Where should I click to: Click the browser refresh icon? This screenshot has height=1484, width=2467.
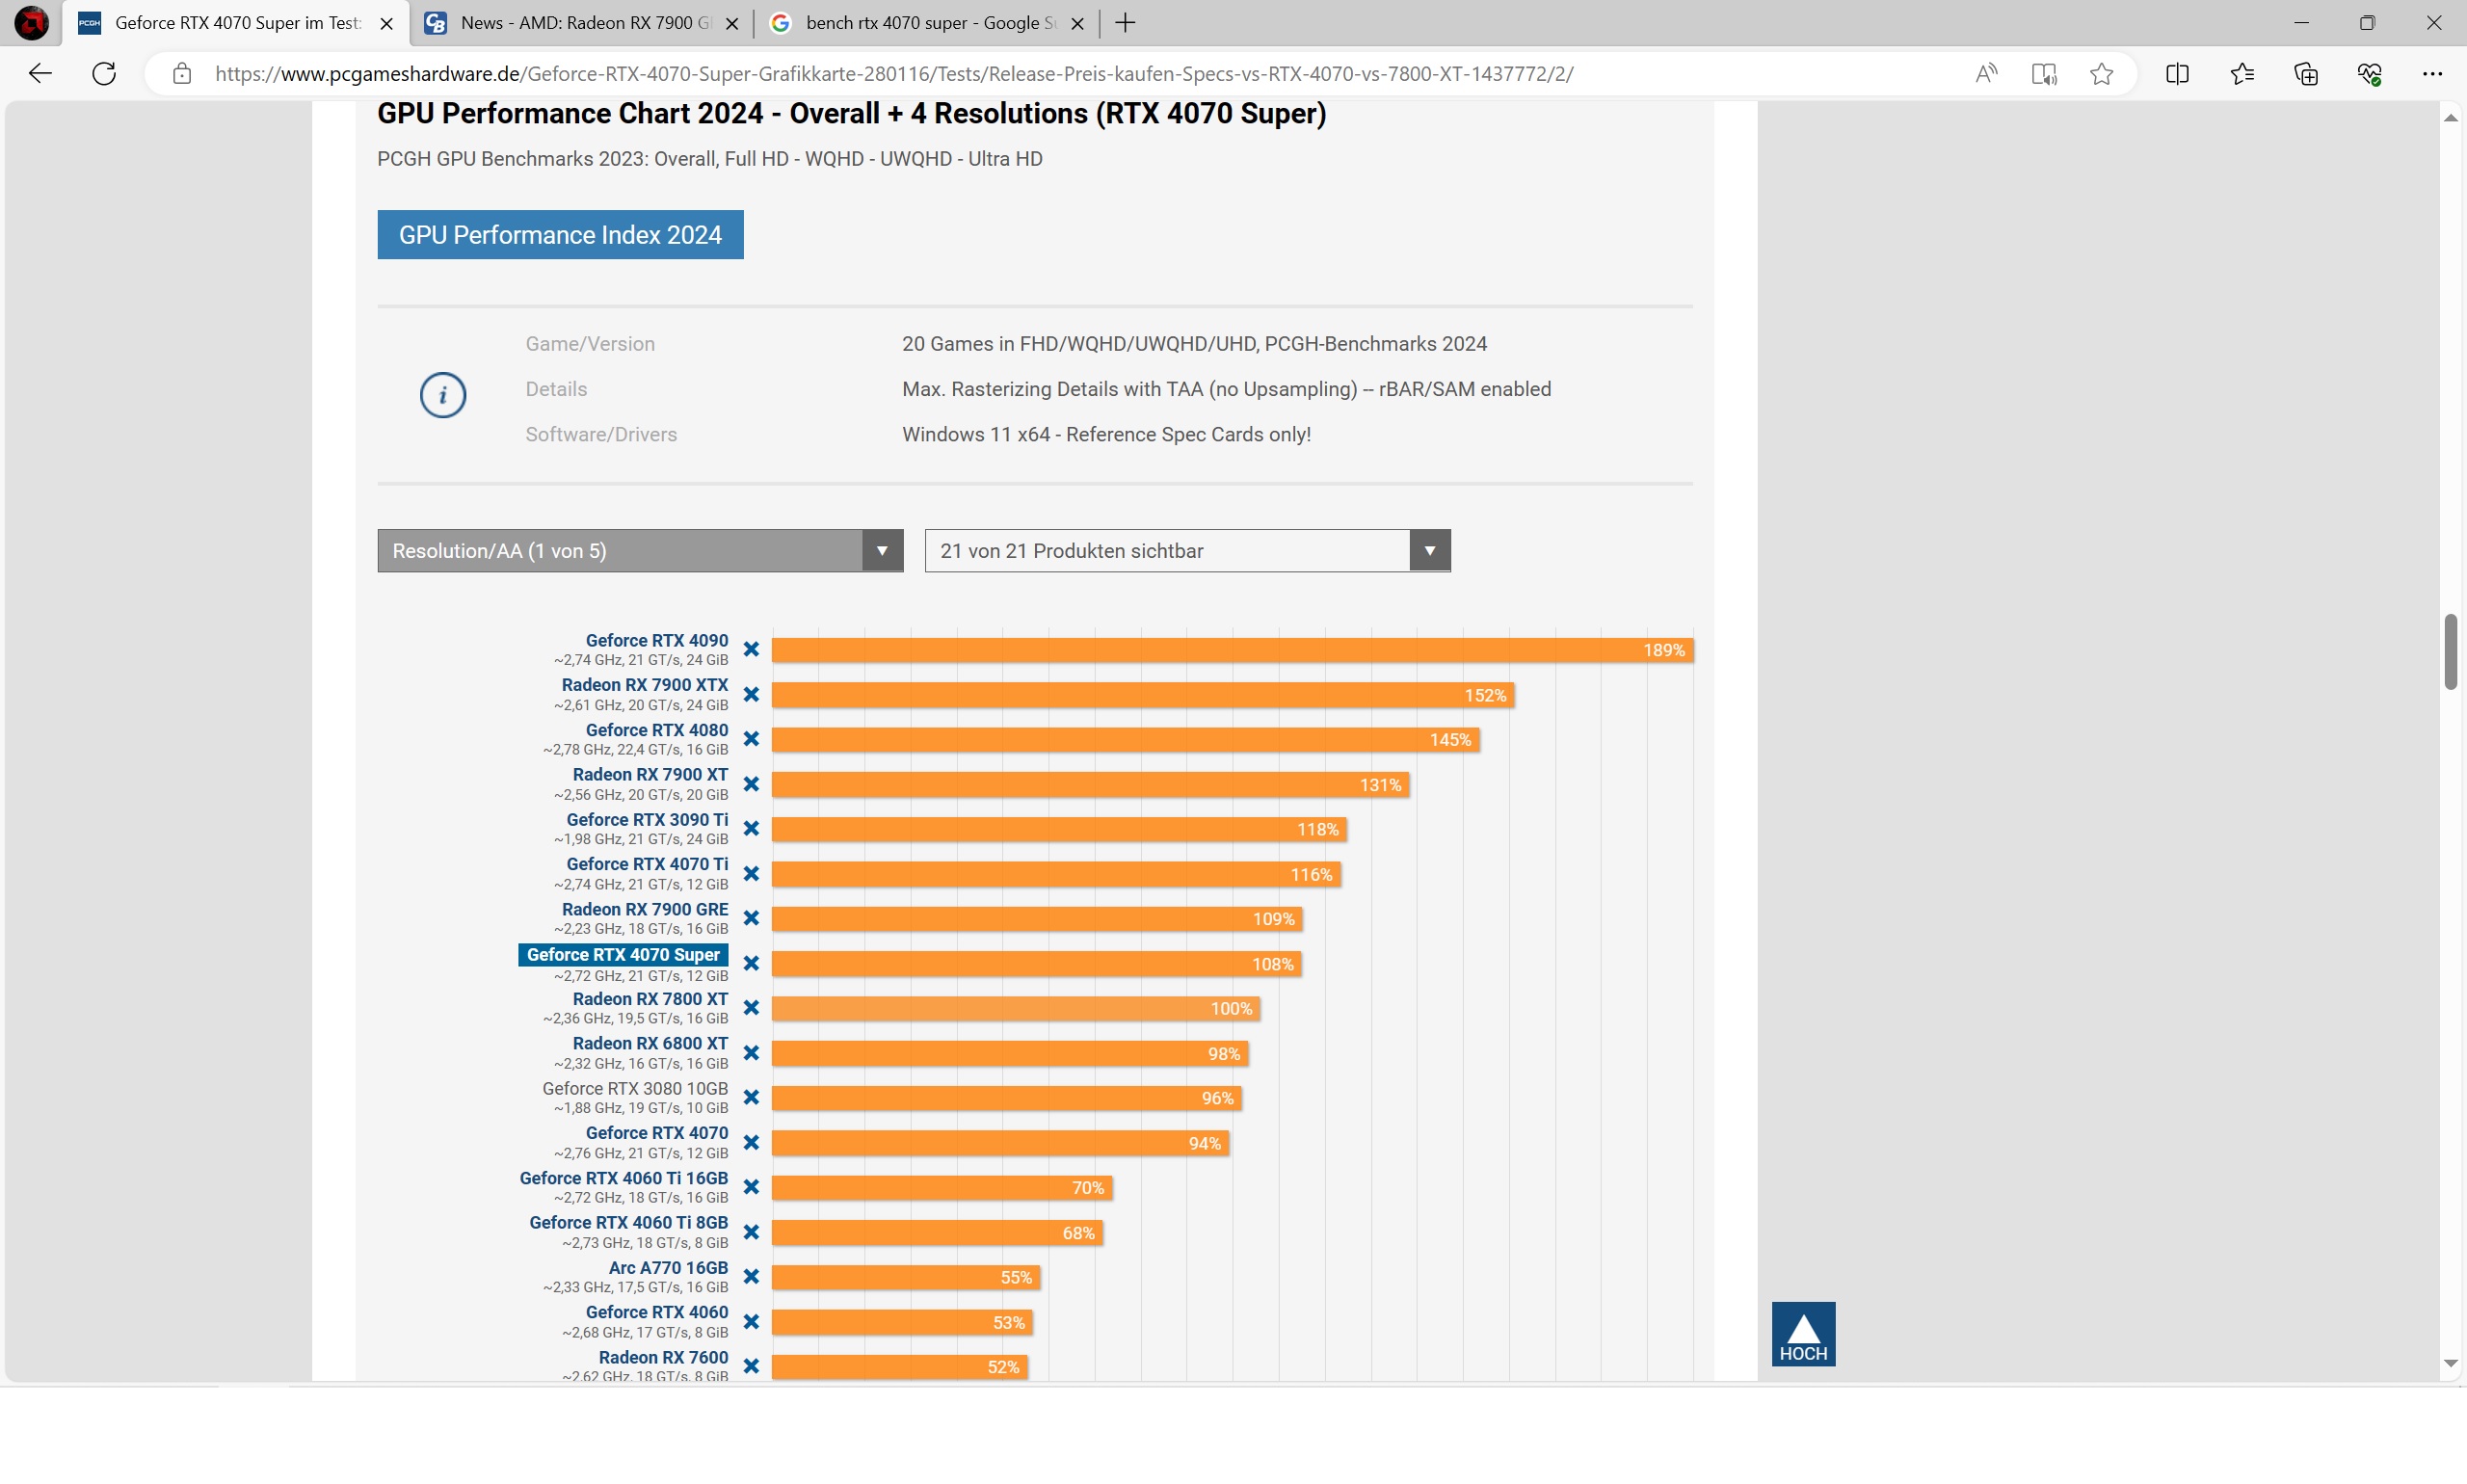click(x=104, y=74)
